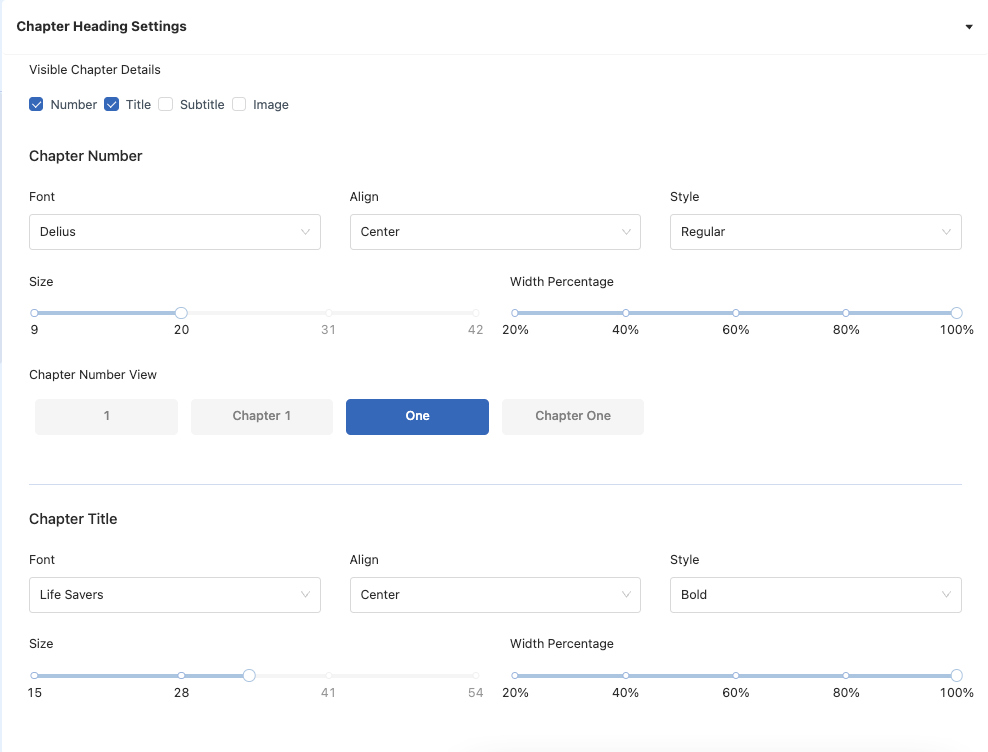Disable the Number checkbox
Image resolution: width=988 pixels, height=752 pixels.
click(36, 104)
